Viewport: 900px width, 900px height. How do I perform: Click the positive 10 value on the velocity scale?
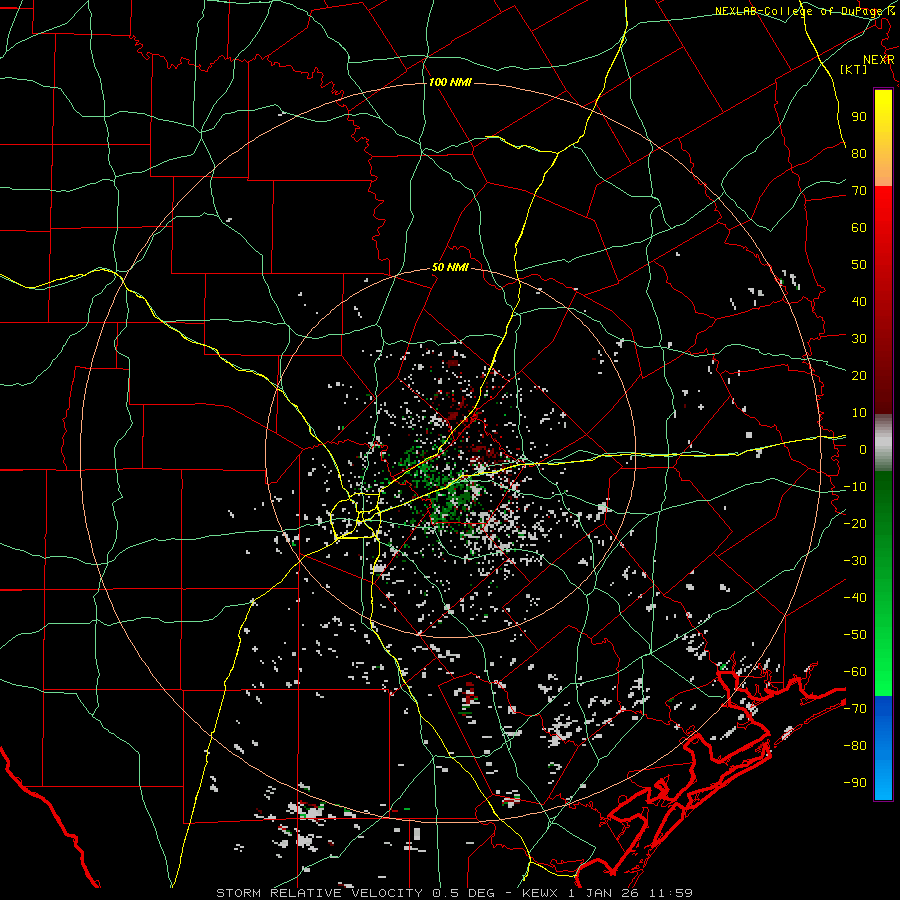pyautogui.click(x=859, y=413)
